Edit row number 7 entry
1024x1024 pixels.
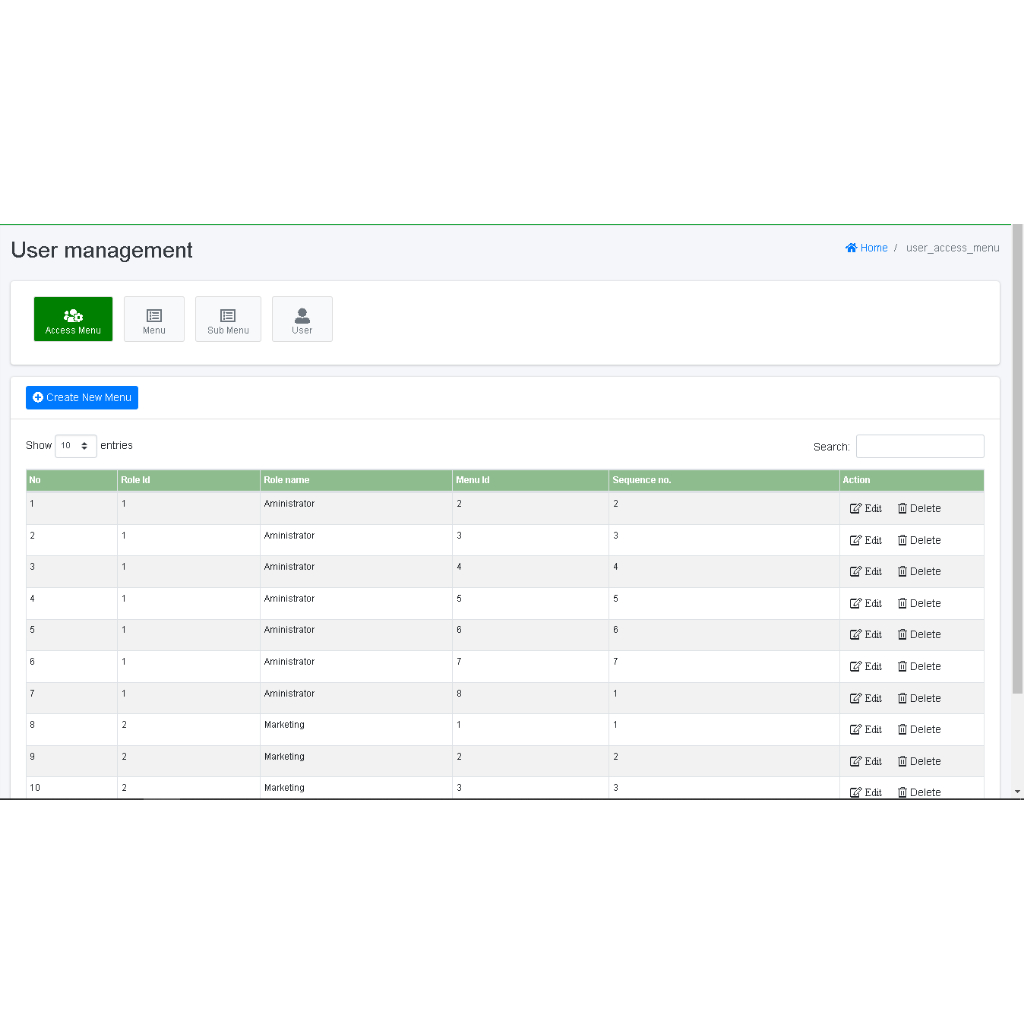point(865,698)
